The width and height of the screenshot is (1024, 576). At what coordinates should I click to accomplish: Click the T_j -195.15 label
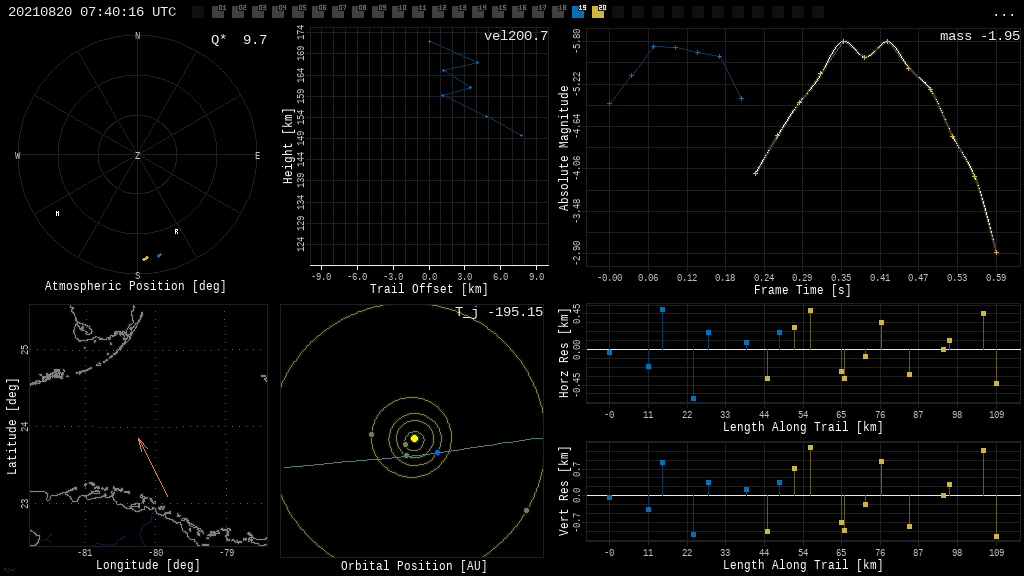pyautogui.click(x=499, y=312)
